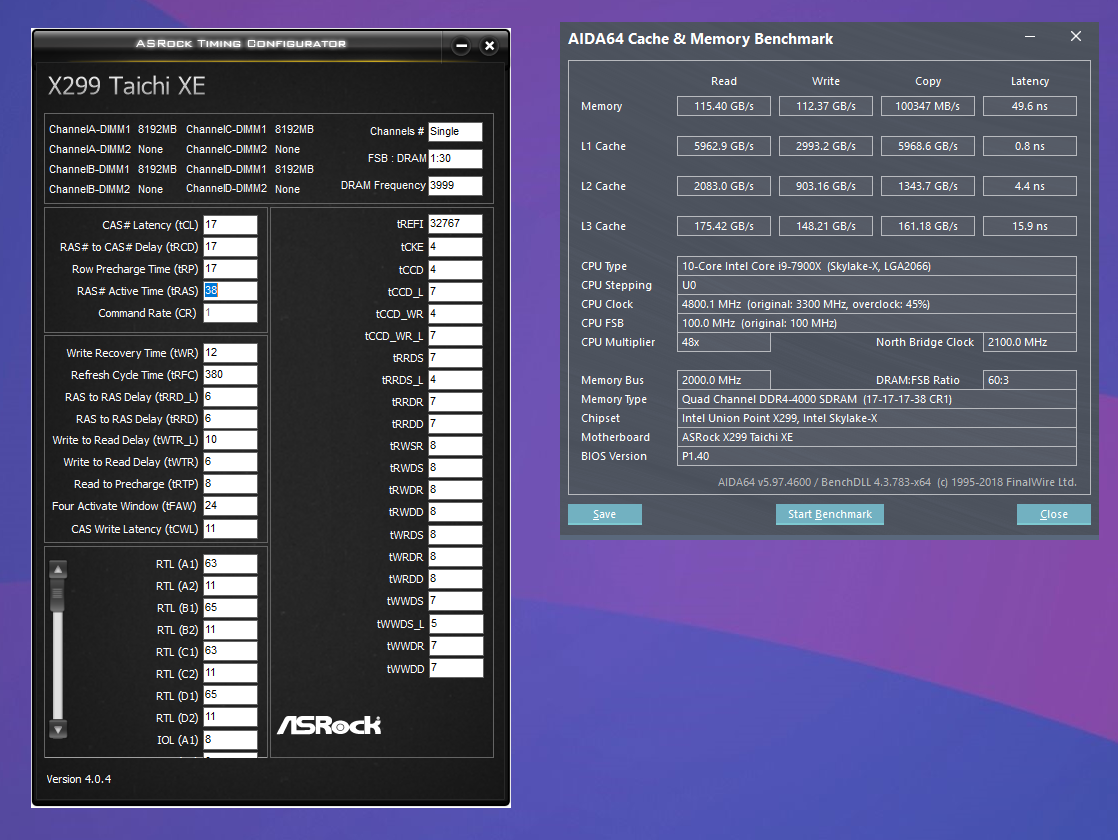Click the Row Precharge Time (tRP) field
Image resolution: width=1118 pixels, height=840 pixels.
[x=230, y=269]
